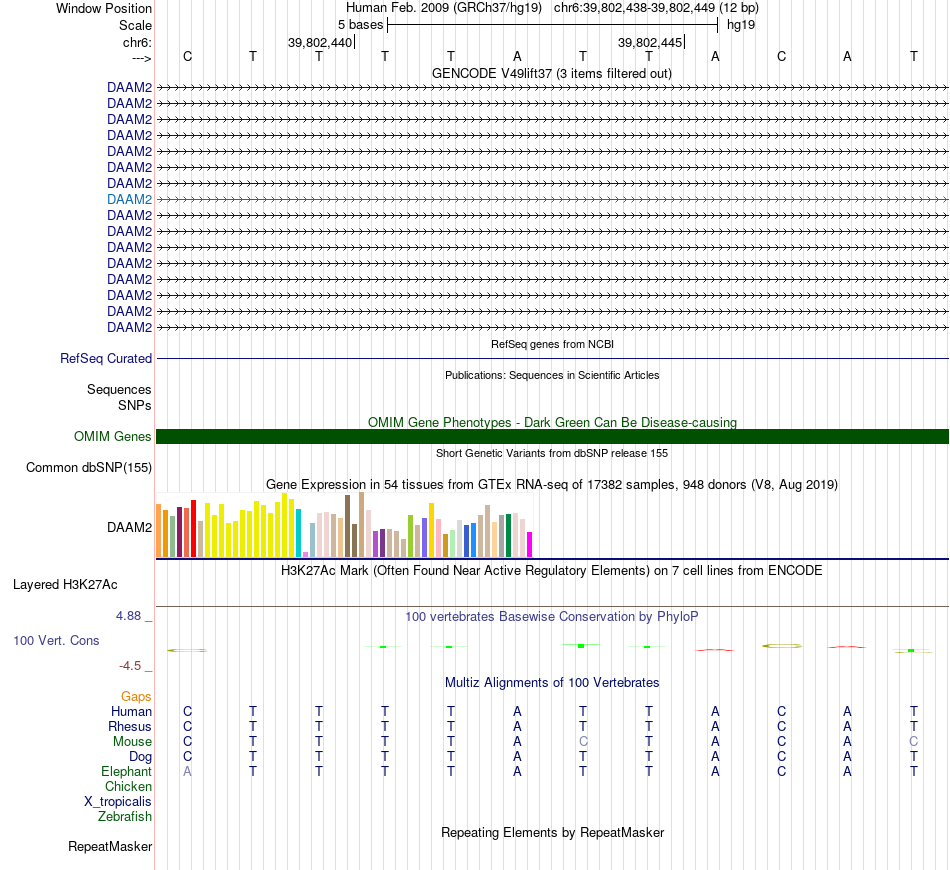The image size is (950, 870).
Task: Click 'Repeating Elements by RepeatMasker' title
Action: pyautogui.click(x=553, y=832)
